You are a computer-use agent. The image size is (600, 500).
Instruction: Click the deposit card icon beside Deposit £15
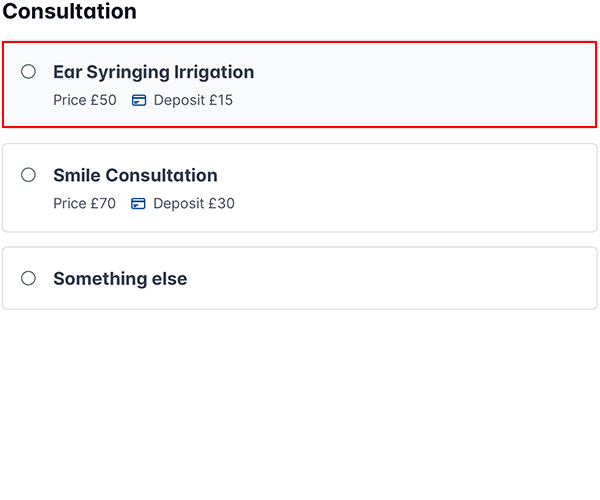(139, 100)
